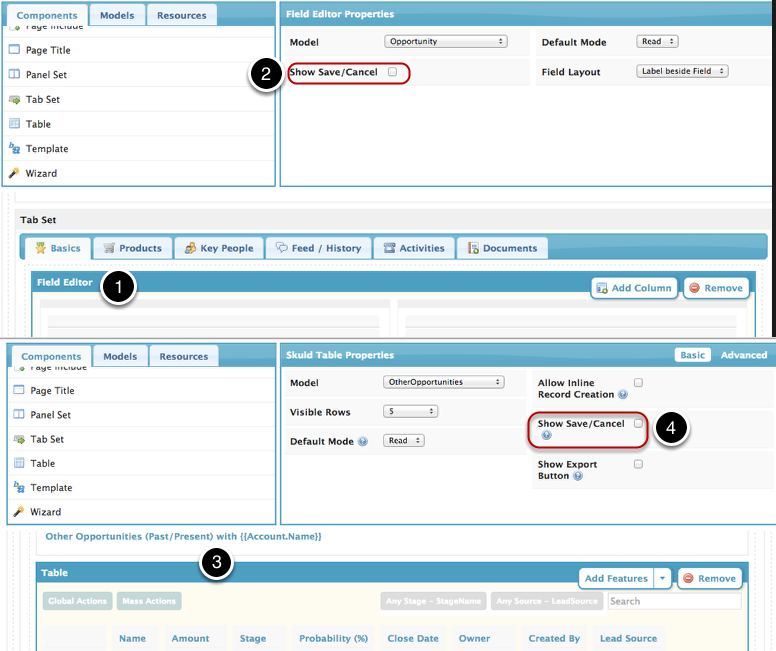This screenshot has height=651, width=776.
Task: Switch to Advanced in Skuid Table Properties
Action: 744,355
